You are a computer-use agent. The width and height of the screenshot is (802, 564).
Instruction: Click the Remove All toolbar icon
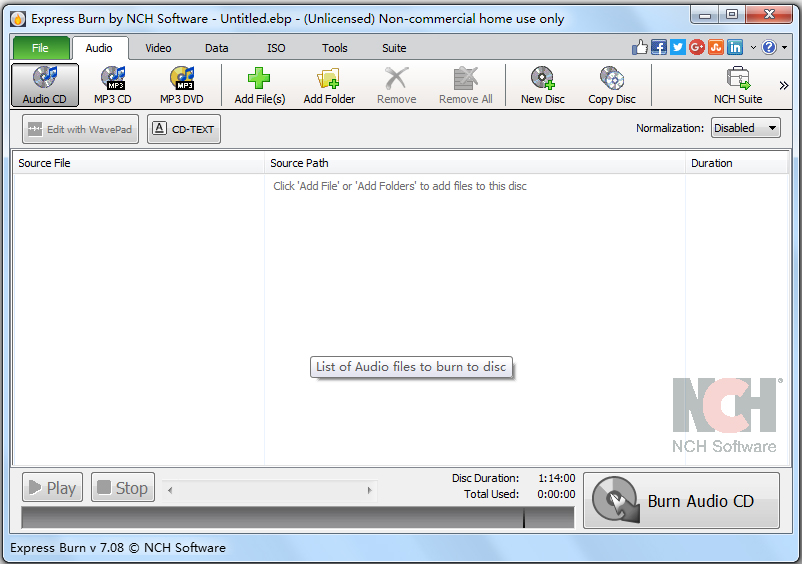(x=465, y=79)
